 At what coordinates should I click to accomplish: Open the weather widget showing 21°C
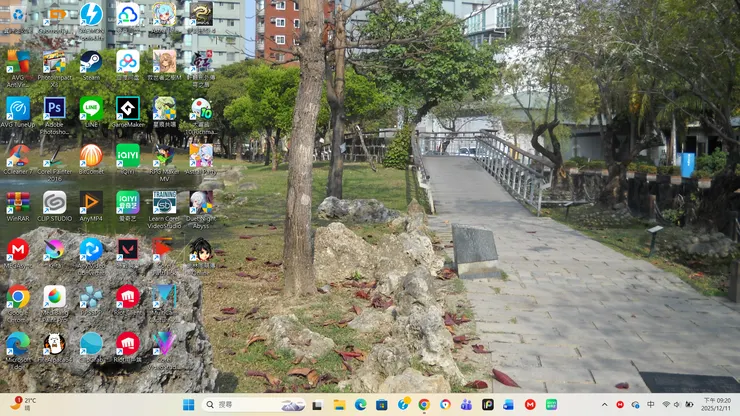(x=22, y=405)
